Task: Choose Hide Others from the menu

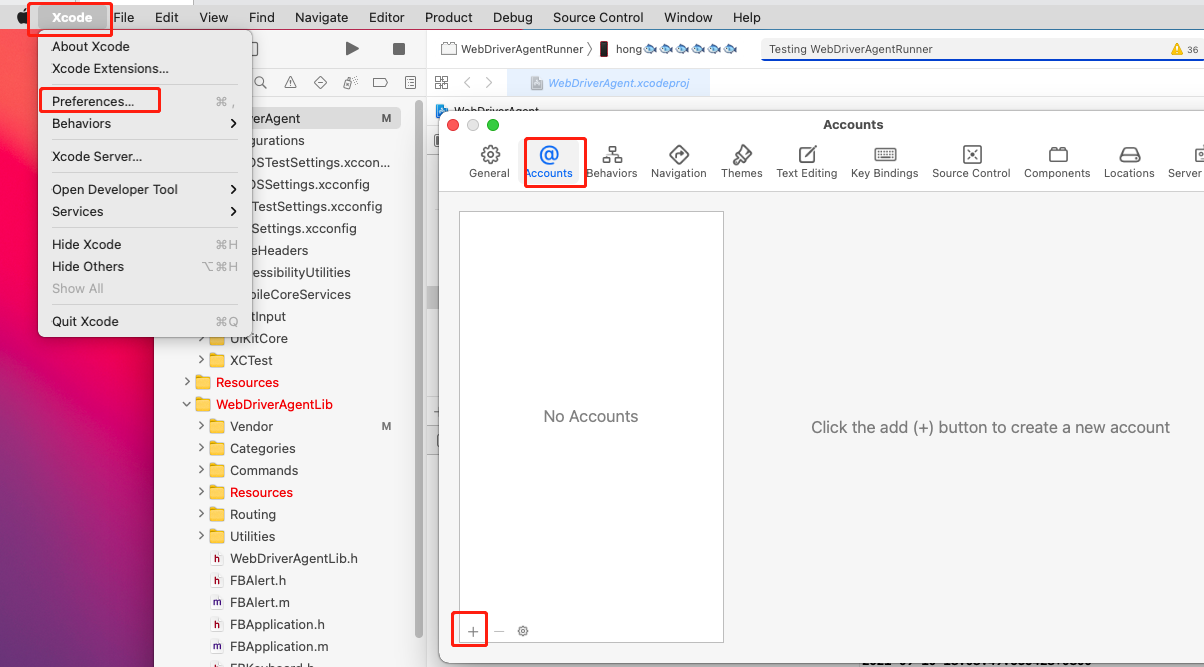Action: tap(145, 266)
